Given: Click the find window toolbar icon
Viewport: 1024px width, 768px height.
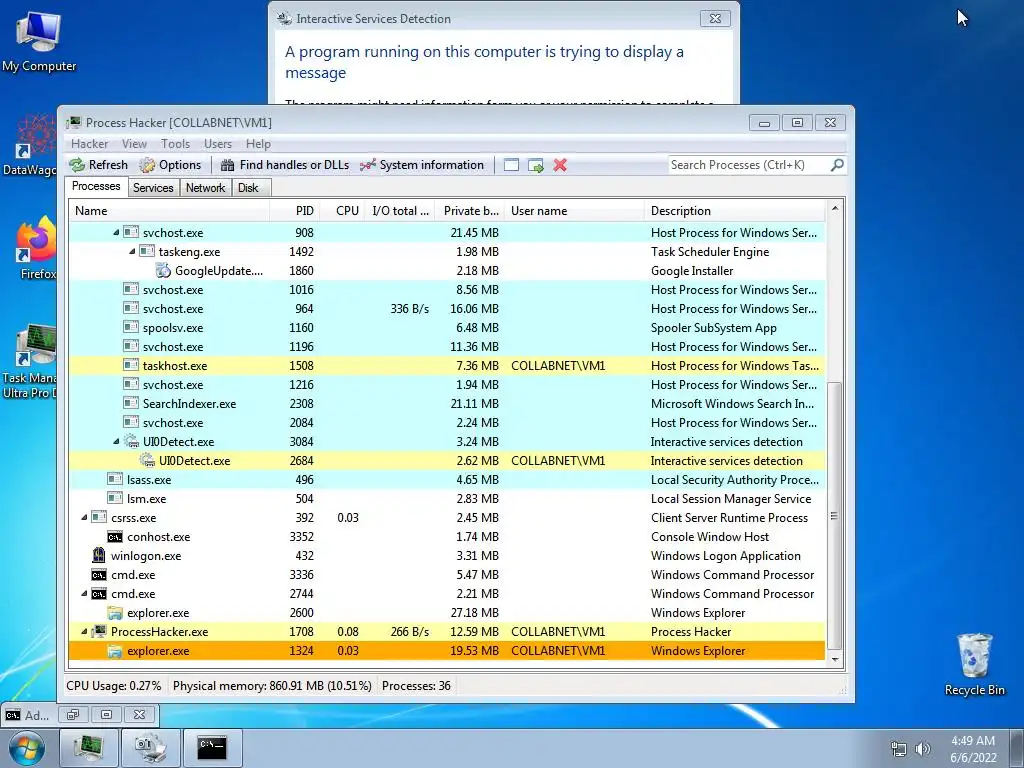Looking at the screenshot, I should [511, 165].
